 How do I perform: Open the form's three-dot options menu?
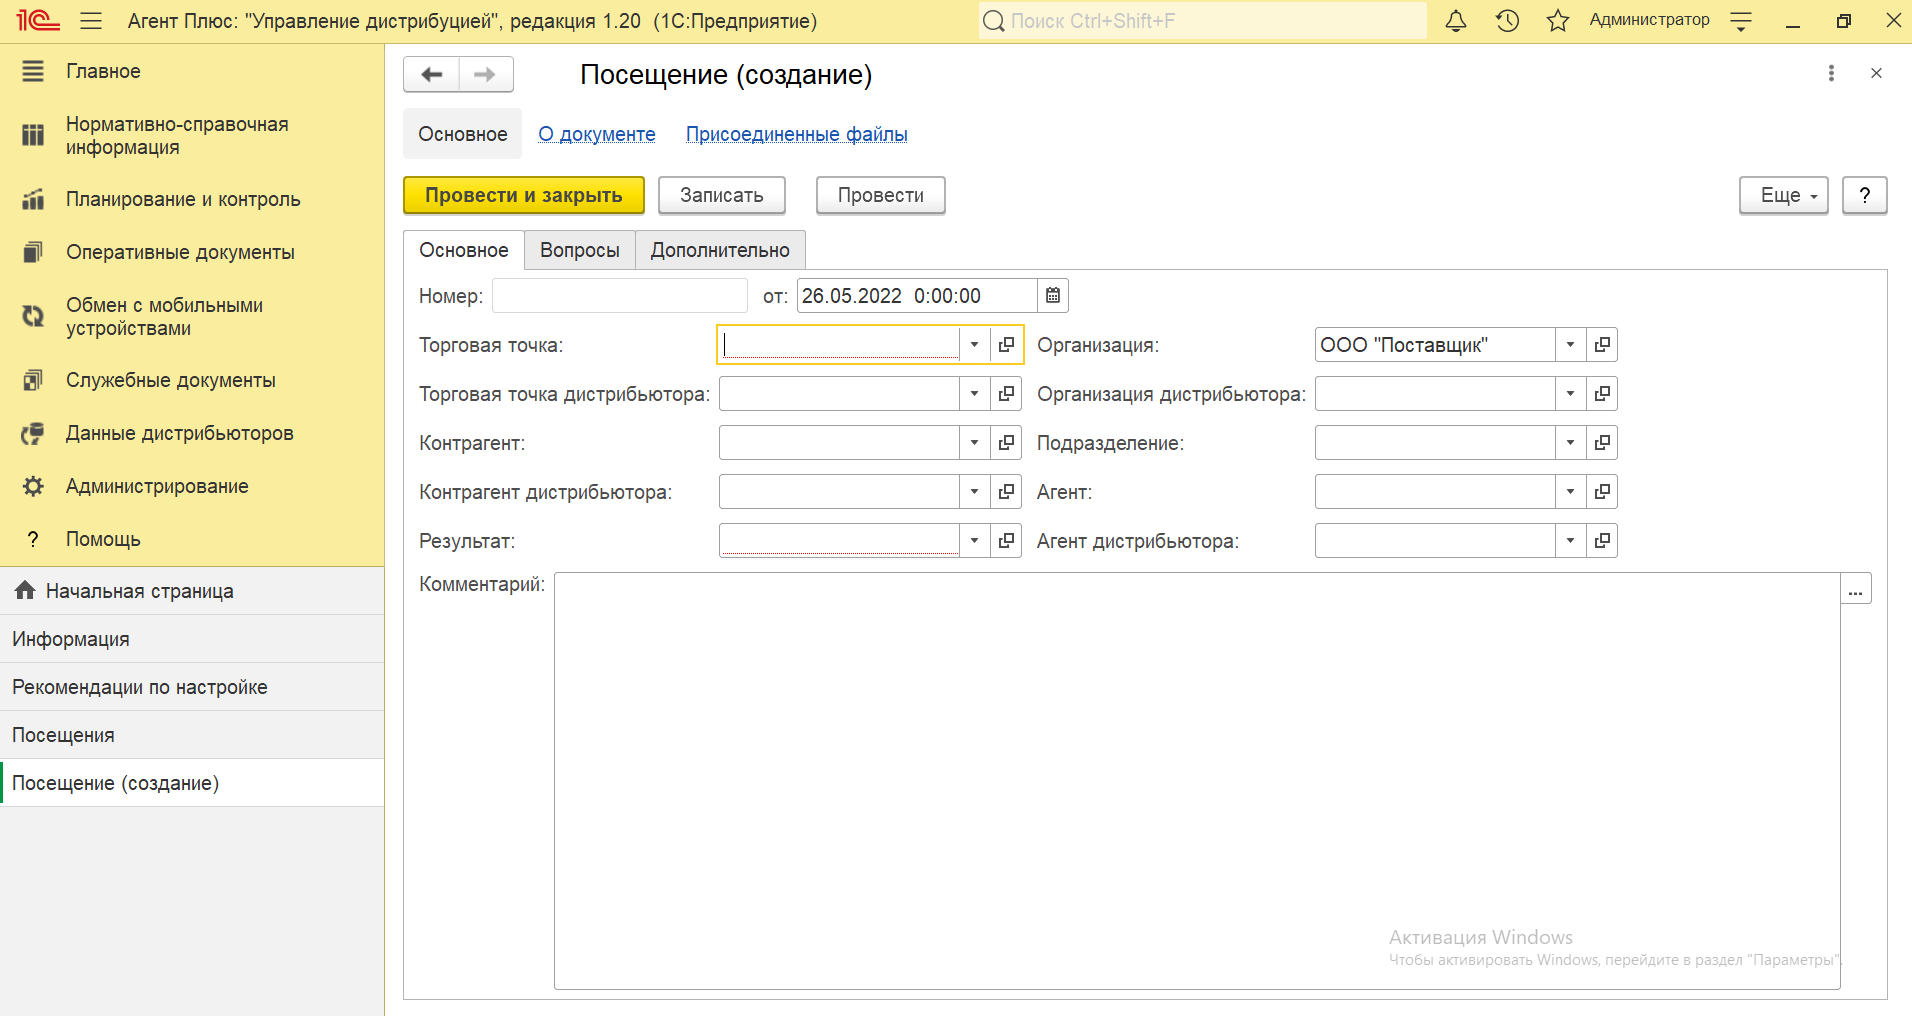coord(1831,73)
